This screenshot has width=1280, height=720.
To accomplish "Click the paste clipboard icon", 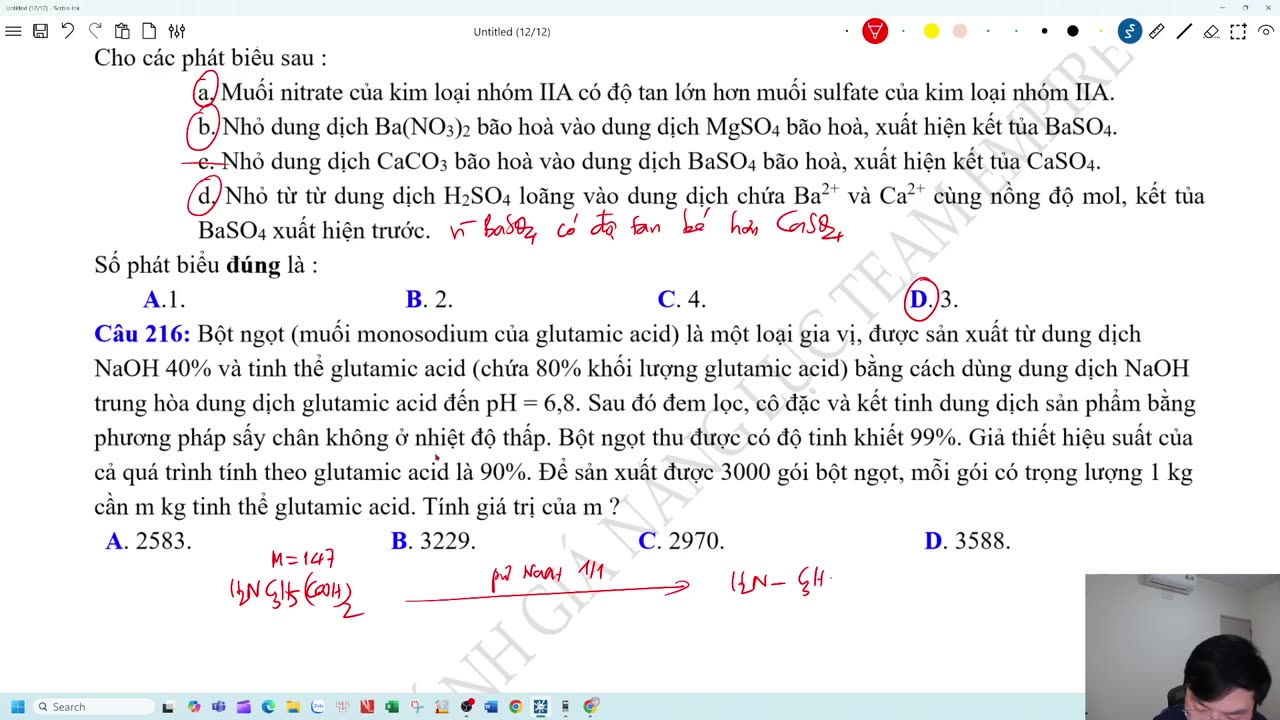I will click(122, 31).
